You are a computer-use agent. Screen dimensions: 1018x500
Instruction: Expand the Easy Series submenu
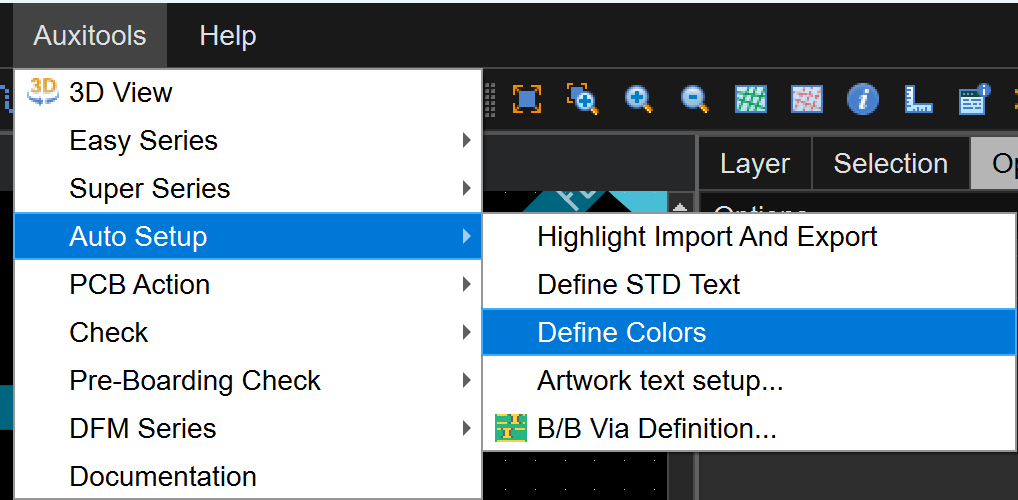coord(143,141)
